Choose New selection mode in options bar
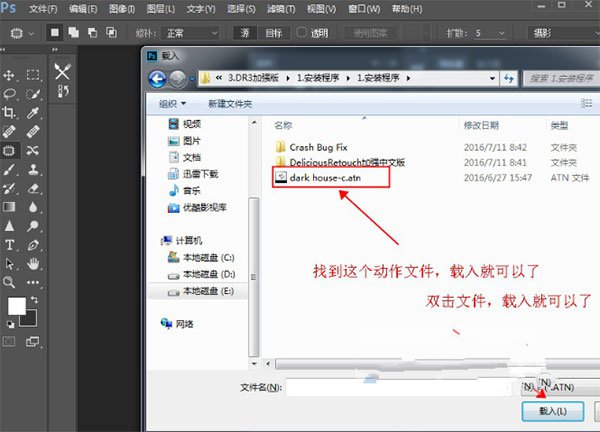600x432 pixels. pyautogui.click(x=55, y=33)
